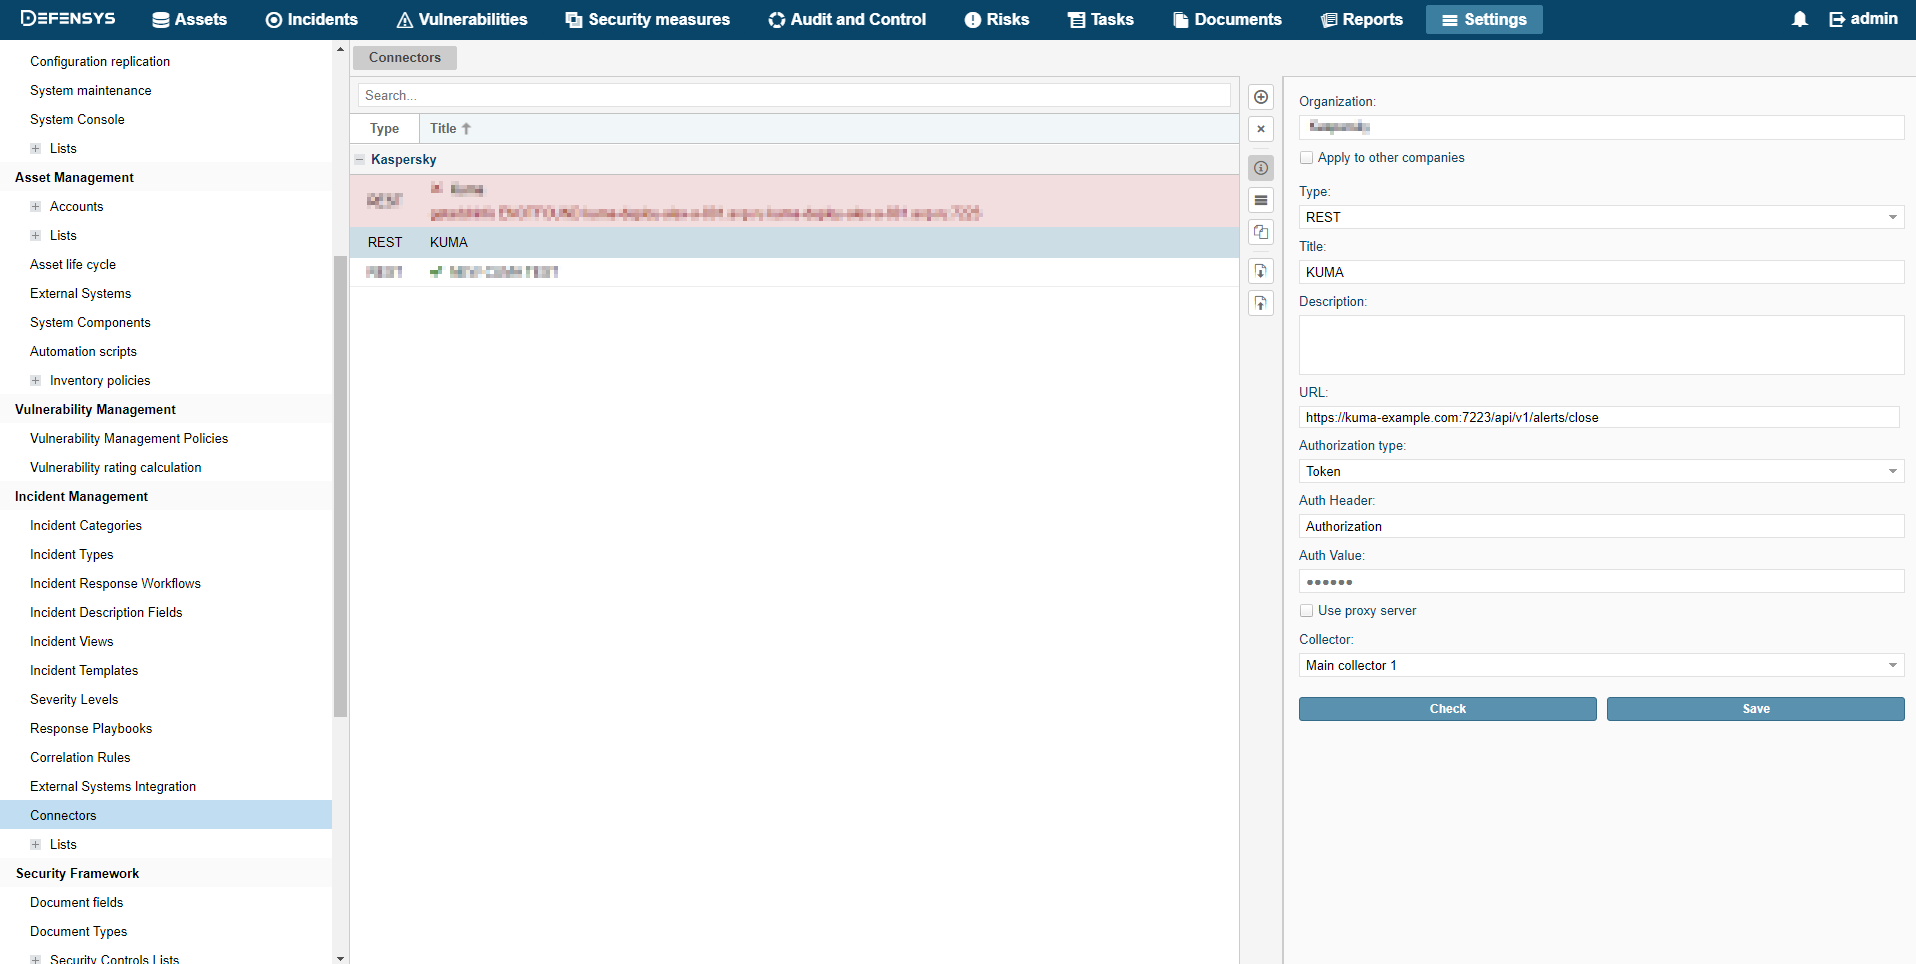
Task: Open connector details via the info icon
Action: pyautogui.click(x=1260, y=168)
